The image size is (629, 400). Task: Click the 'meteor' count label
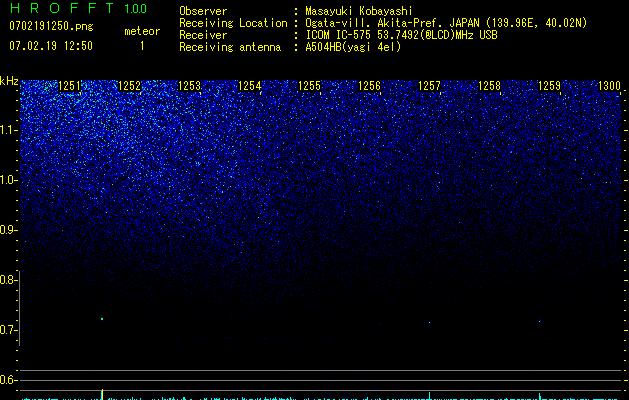(142, 31)
